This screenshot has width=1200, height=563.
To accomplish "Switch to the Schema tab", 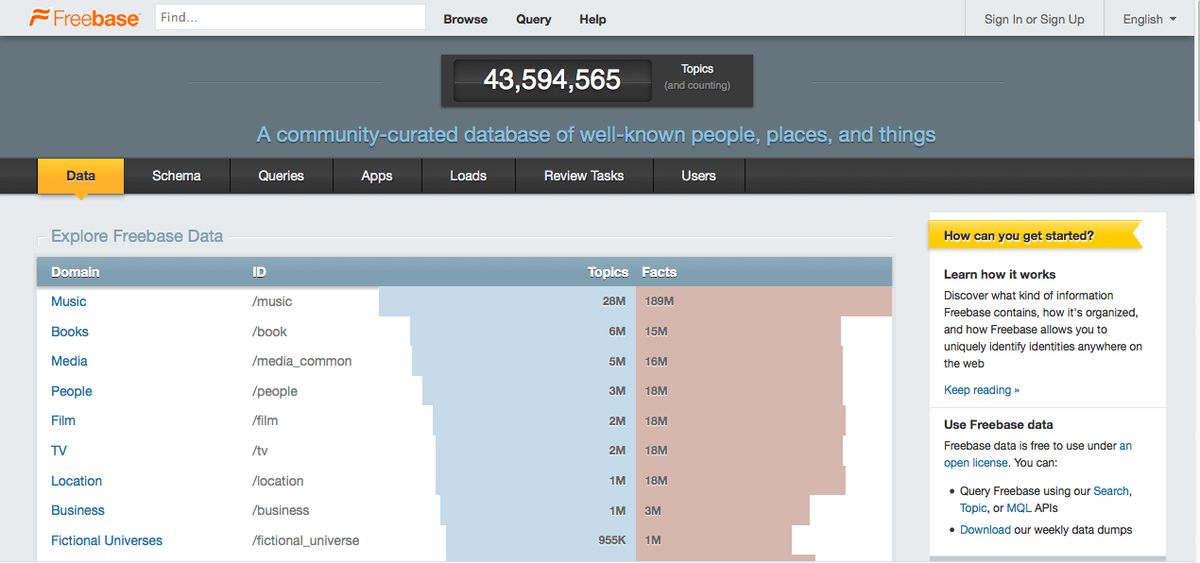I will click(x=176, y=176).
